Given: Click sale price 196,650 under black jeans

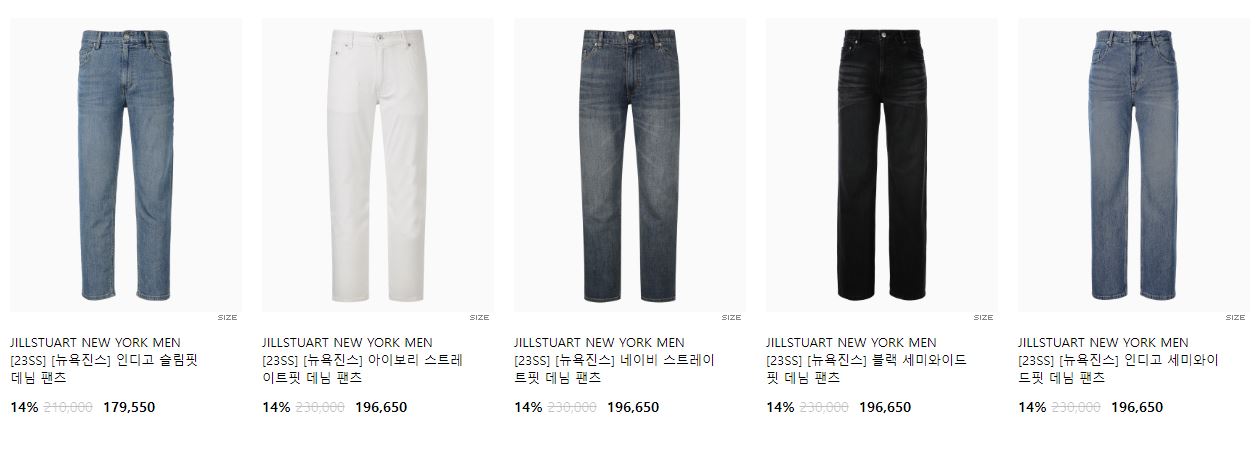Looking at the screenshot, I should pyautogui.click(x=885, y=408).
